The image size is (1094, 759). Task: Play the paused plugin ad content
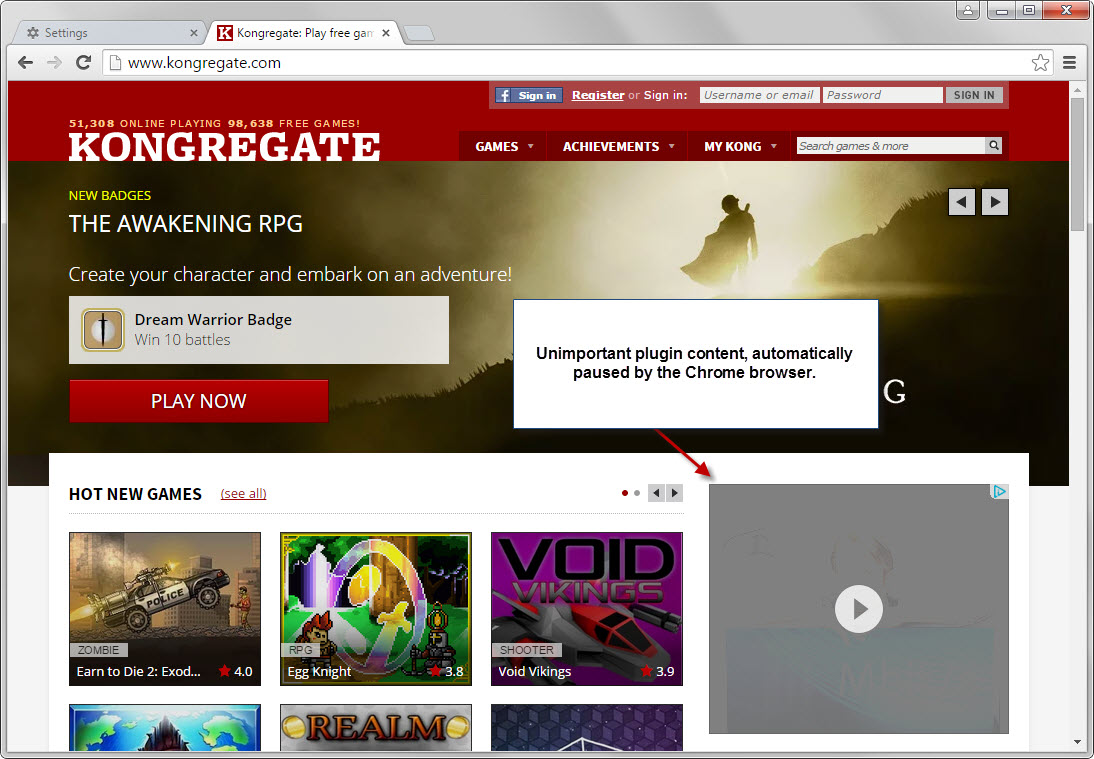click(859, 609)
